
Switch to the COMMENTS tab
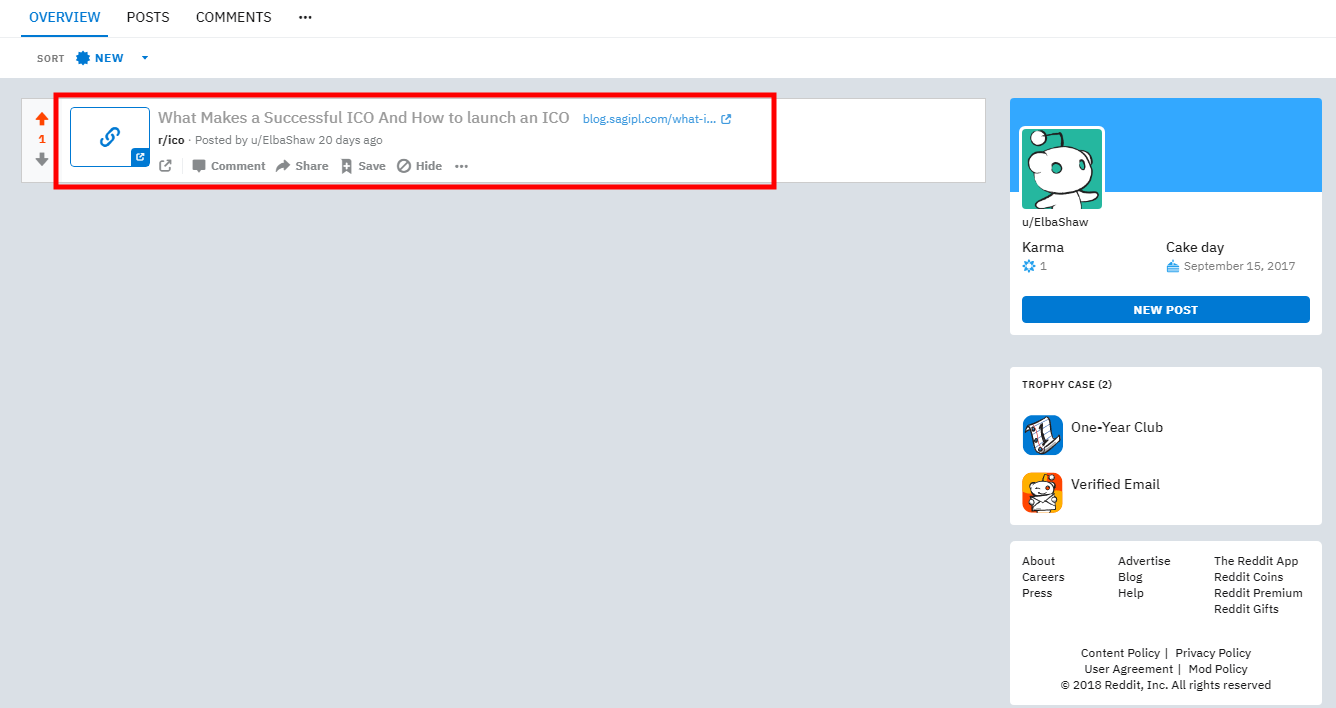(x=234, y=17)
